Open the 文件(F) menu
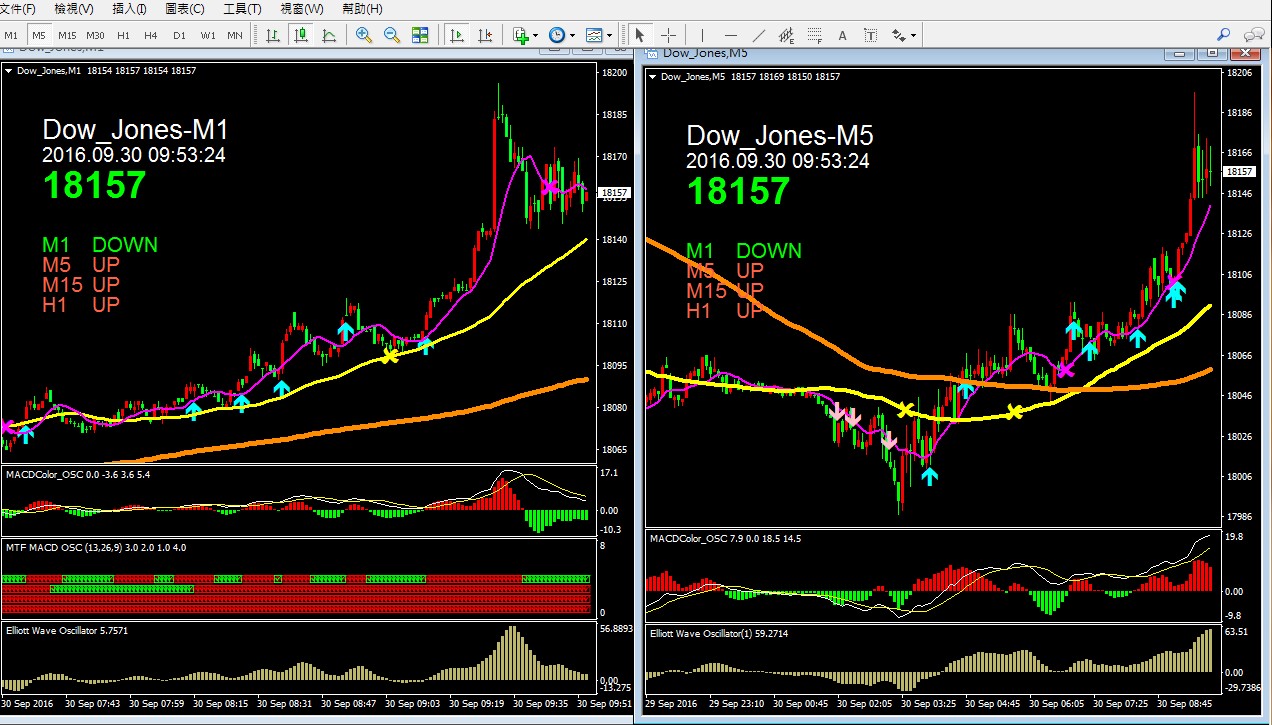This screenshot has width=1272, height=725. pyautogui.click(x=18, y=9)
